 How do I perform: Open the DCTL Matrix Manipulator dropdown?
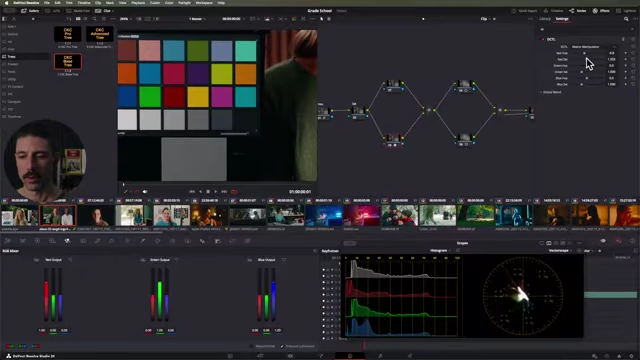click(594, 47)
